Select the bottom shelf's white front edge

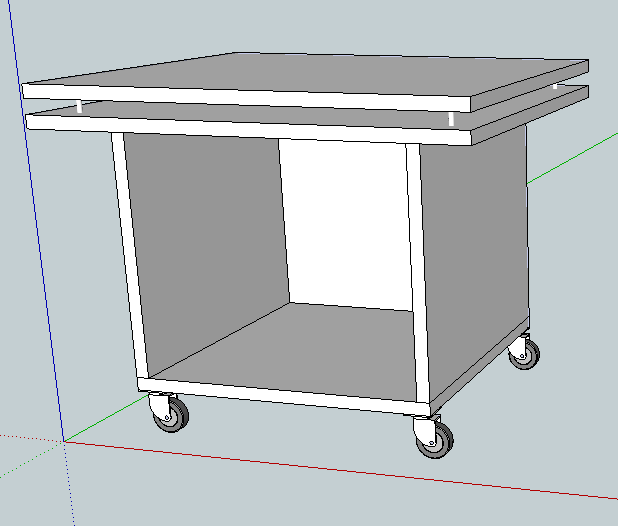tap(284, 396)
